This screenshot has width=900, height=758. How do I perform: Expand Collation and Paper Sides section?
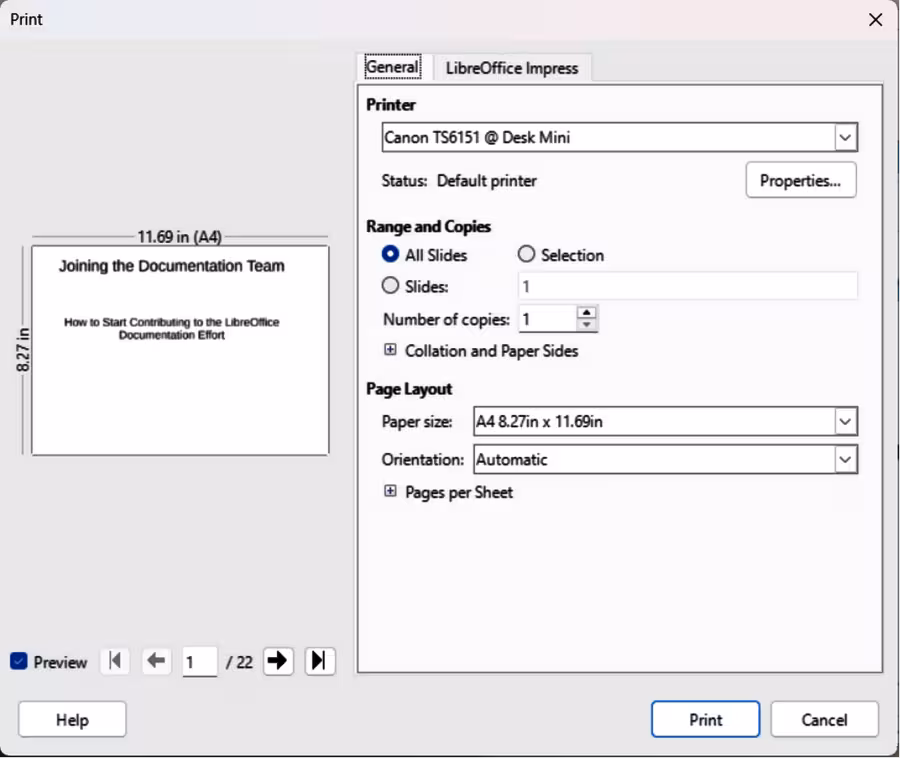click(390, 349)
